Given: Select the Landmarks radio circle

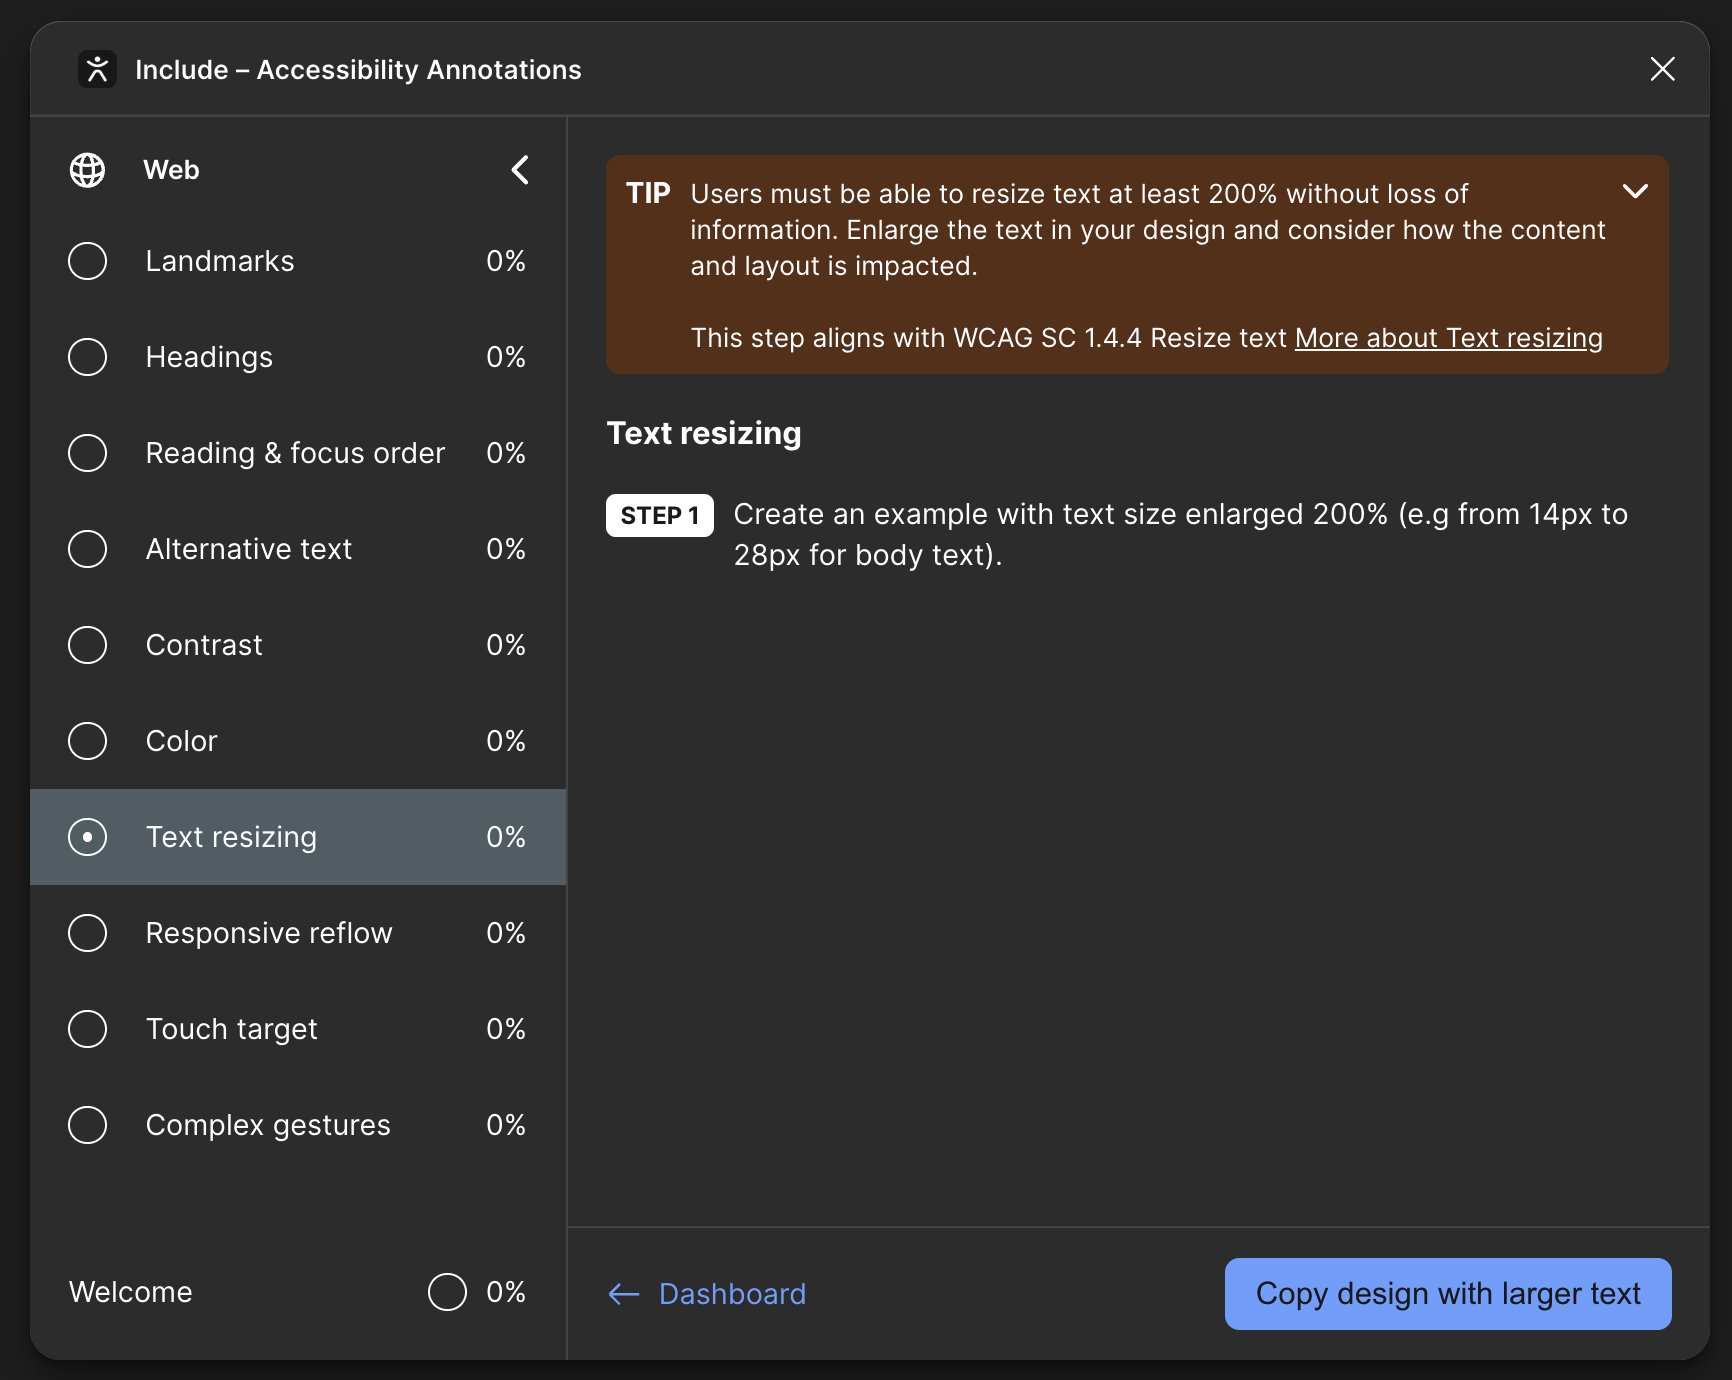Looking at the screenshot, I should [88, 261].
